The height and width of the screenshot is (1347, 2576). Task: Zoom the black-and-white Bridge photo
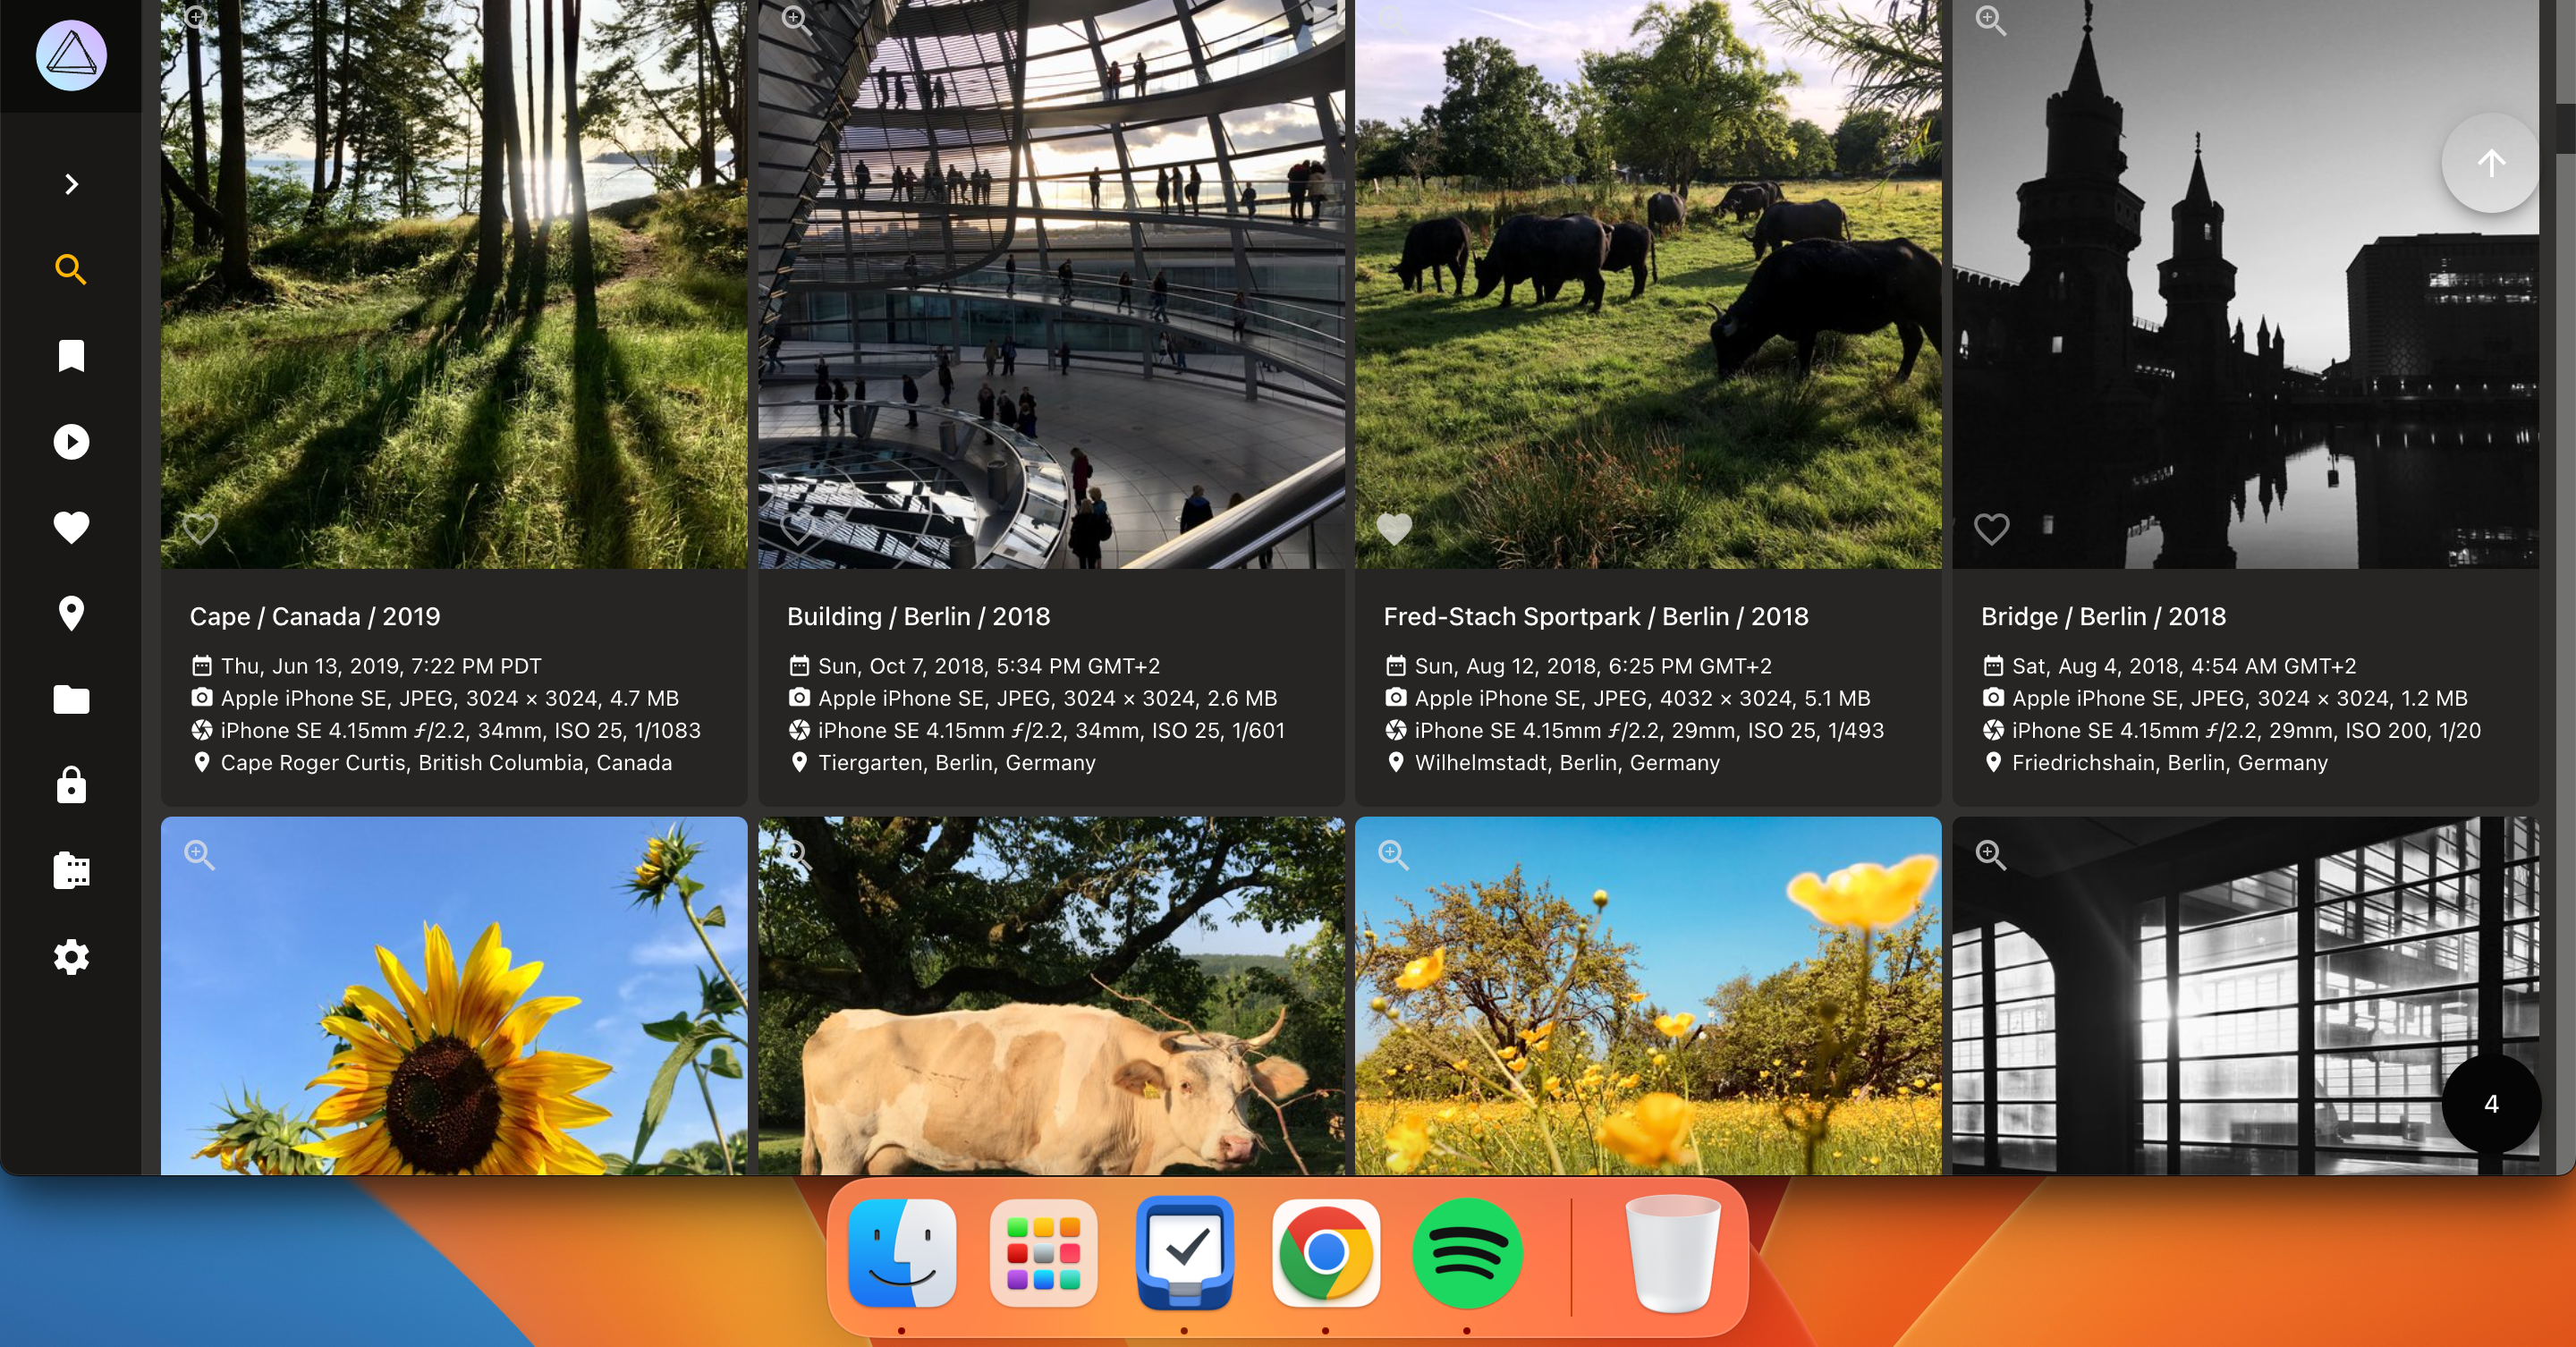pos(1990,20)
